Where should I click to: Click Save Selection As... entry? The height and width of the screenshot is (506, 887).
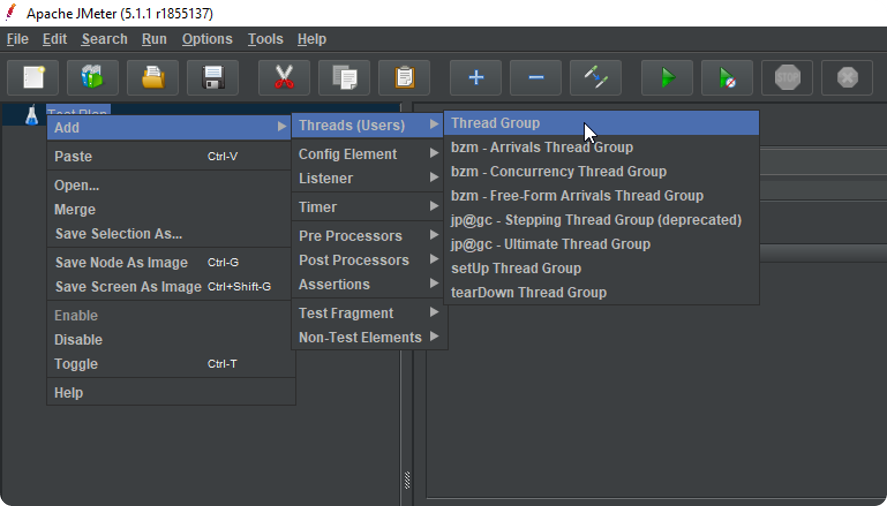[x=170, y=234]
